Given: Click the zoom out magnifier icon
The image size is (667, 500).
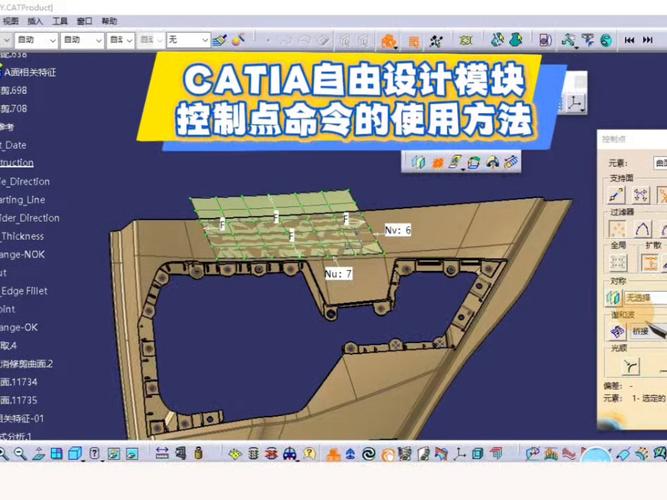Looking at the screenshot, I should [20, 454].
